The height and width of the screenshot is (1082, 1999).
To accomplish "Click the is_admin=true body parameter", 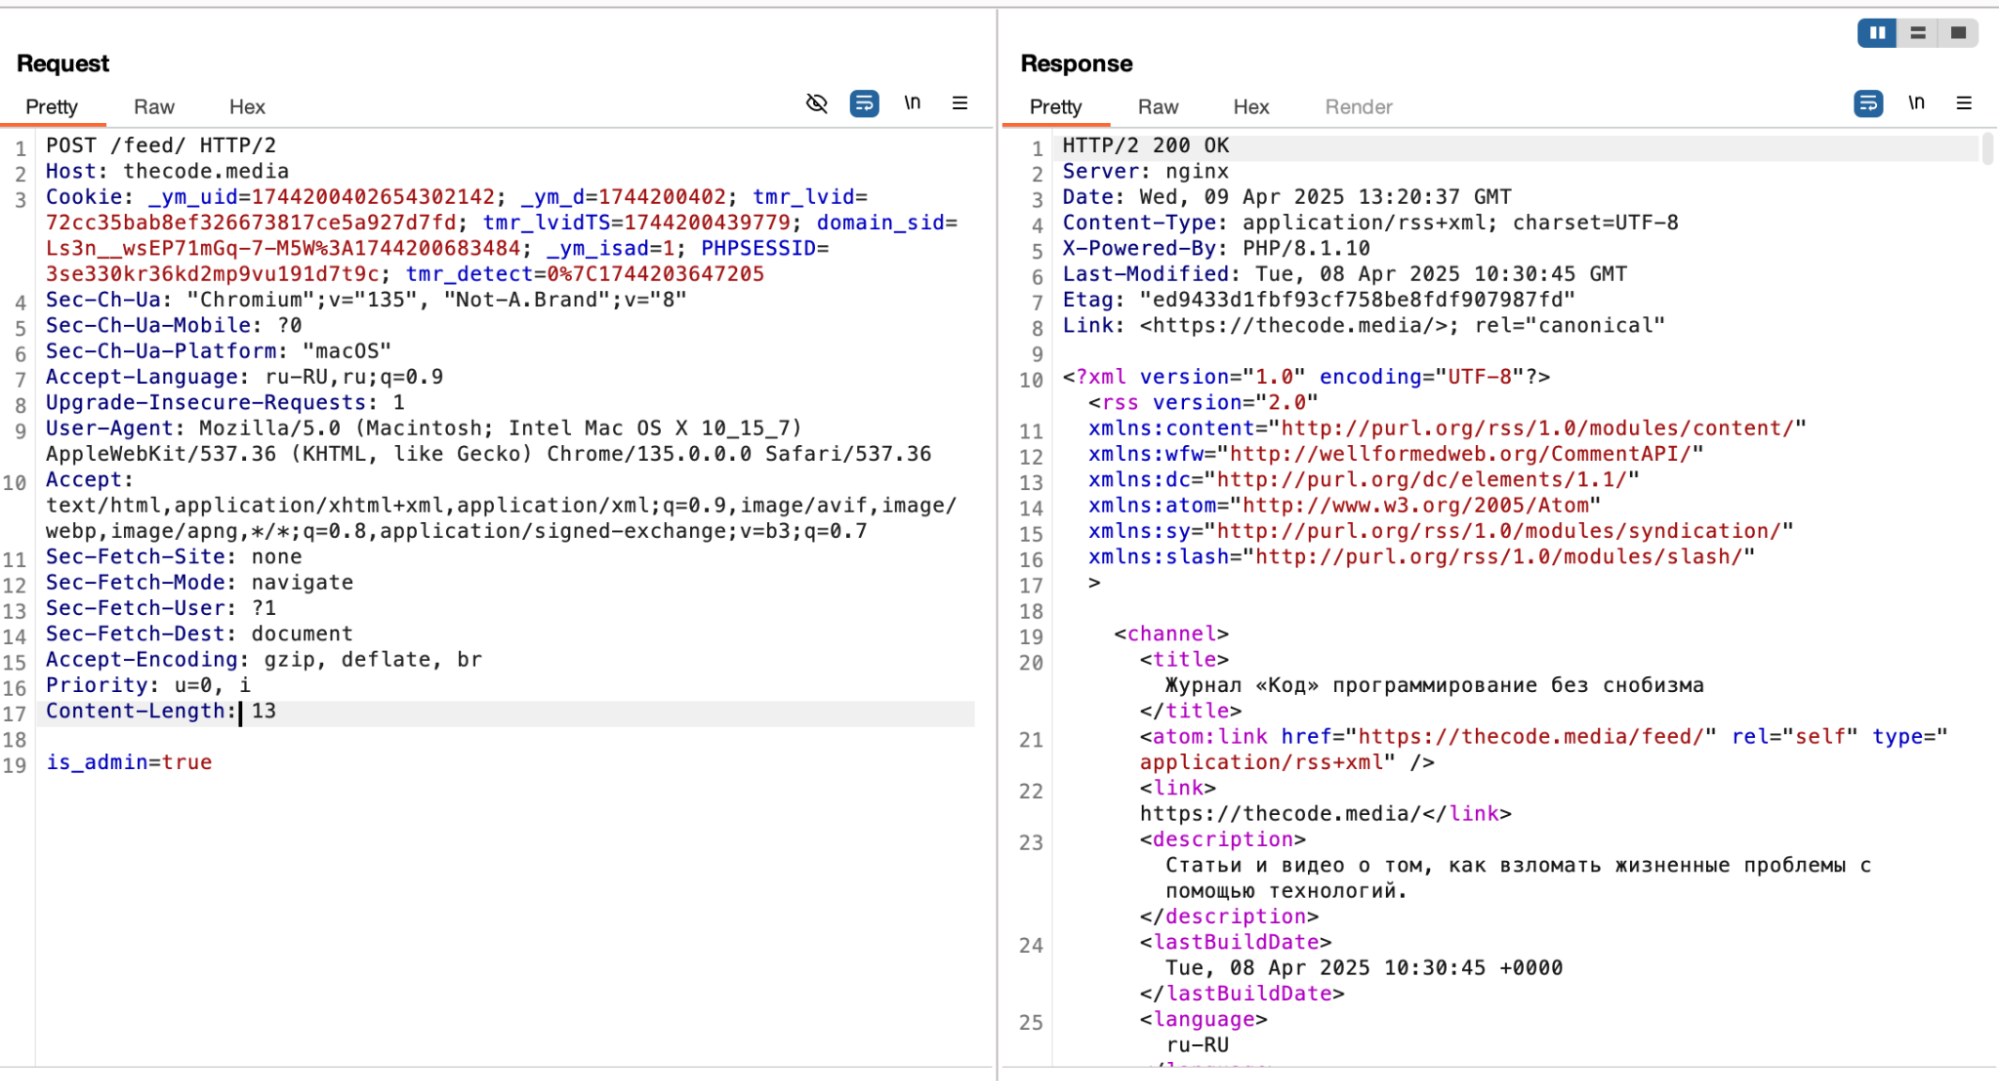I will pos(129,762).
